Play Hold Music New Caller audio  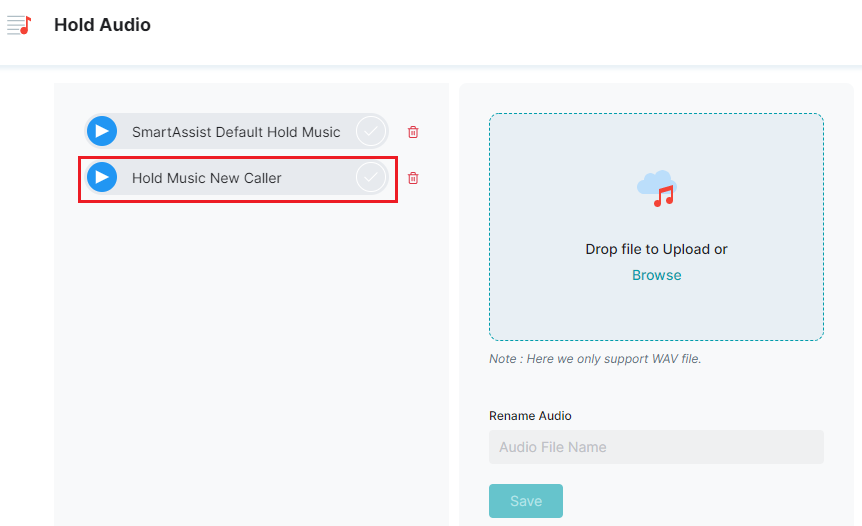pyautogui.click(x=102, y=177)
